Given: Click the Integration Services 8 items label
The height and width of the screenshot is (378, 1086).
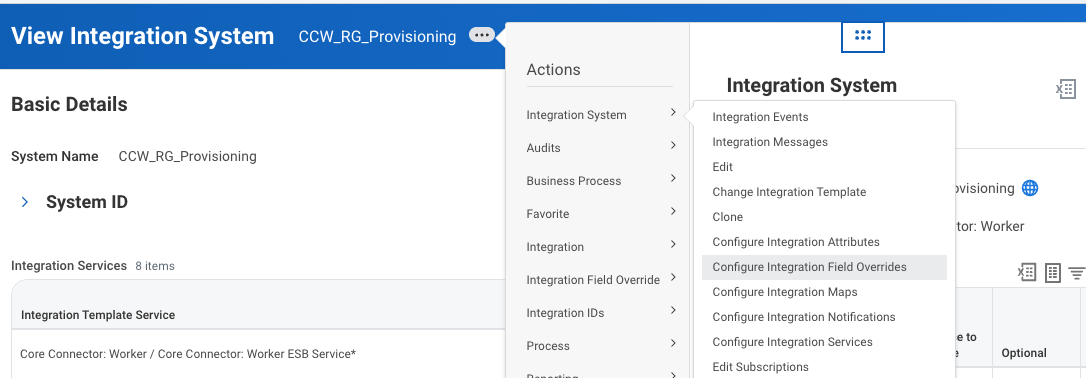Looking at the screenshot, I should (x=93, y=266).
